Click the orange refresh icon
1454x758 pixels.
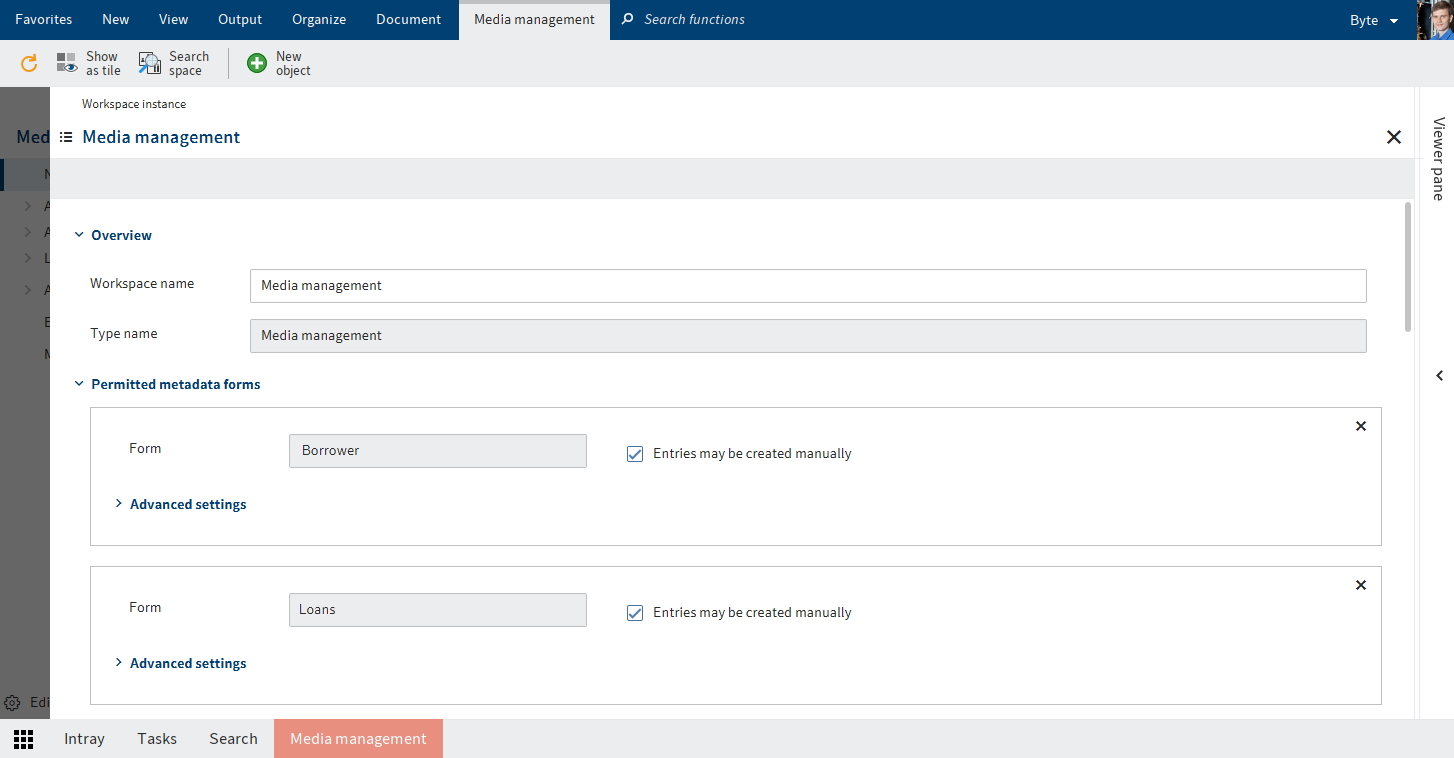pyautogui.click(x=29, y=64)
